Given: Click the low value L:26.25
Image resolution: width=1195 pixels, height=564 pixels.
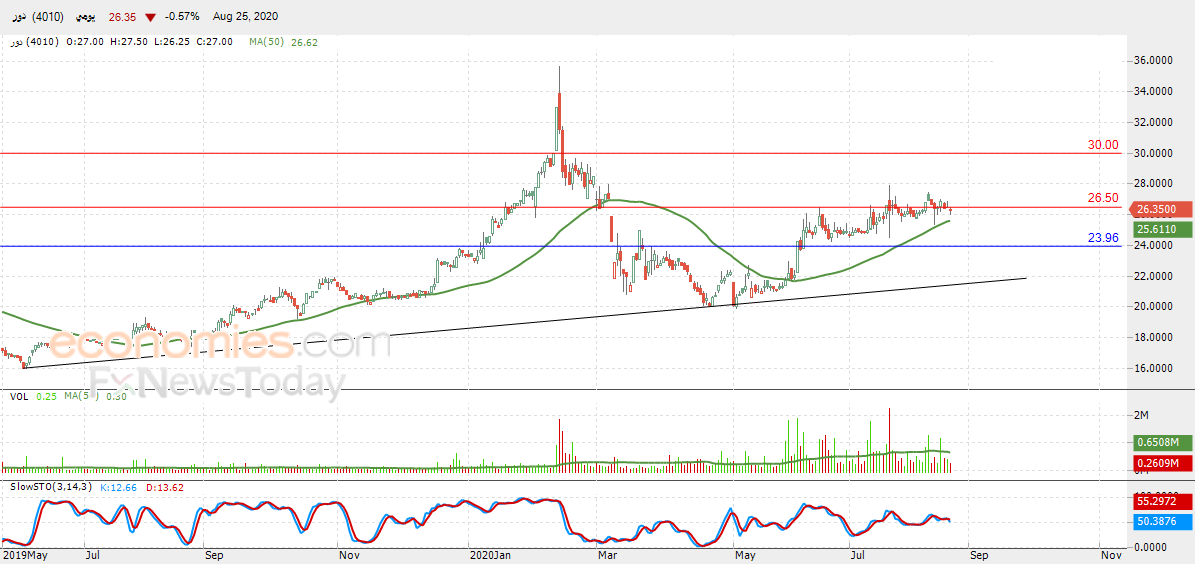Looking at the screenshot, I should [x=171, y=42].
